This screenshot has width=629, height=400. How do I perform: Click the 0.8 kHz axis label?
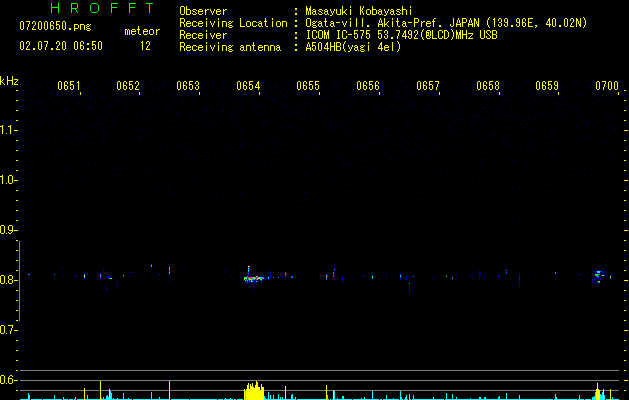pyautogui.click(x=8, y=280)
